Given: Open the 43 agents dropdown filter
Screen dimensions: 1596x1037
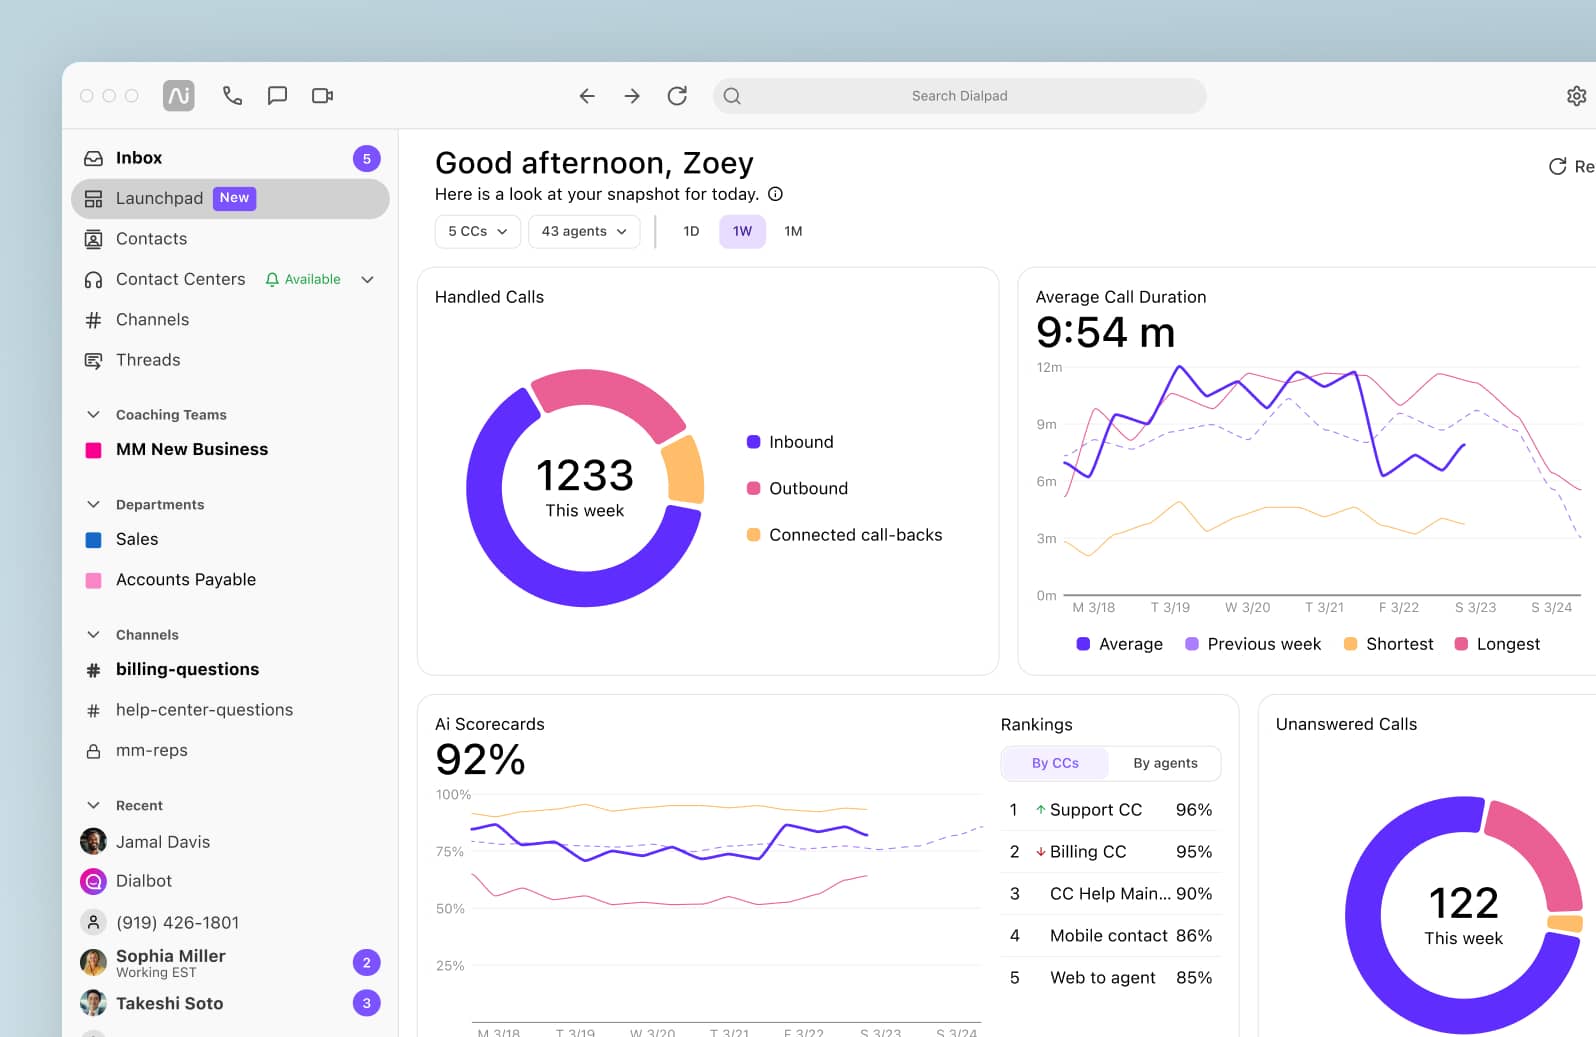Looking at the screenshot, I should [583, 231].
